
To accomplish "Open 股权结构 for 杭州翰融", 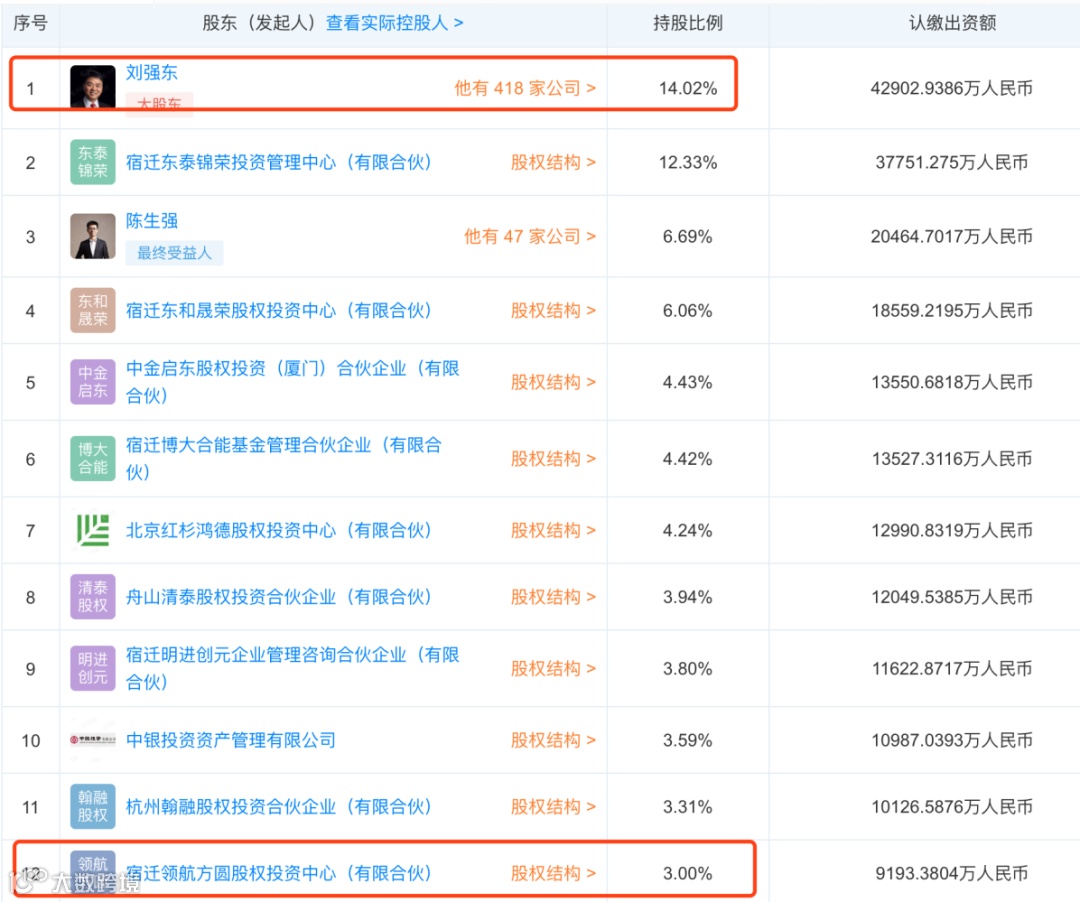I will click(x=553, y=807).
